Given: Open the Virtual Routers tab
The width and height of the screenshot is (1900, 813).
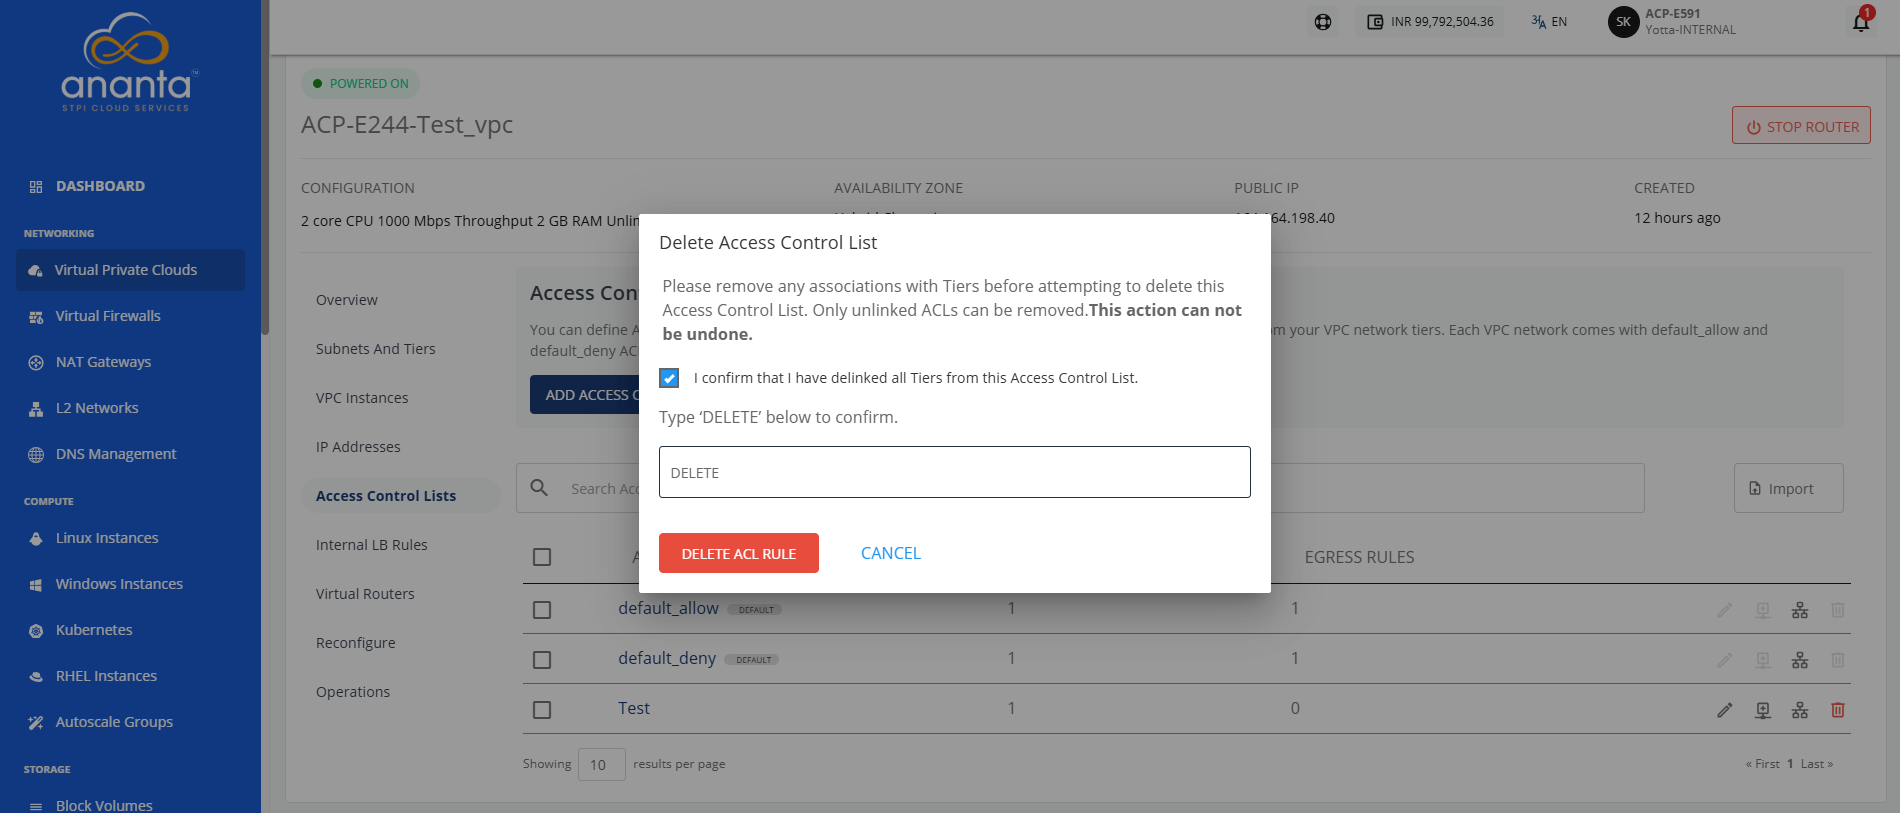Looking at the screenshot, I should [365, 594].
